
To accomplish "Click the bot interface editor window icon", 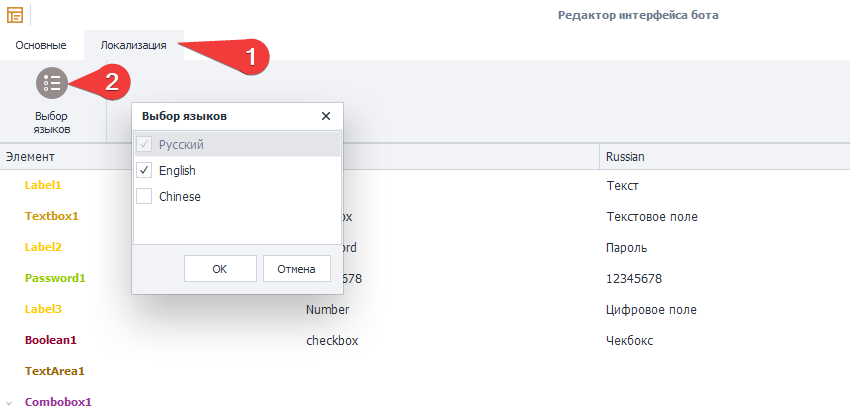I will [x=15, y=15].
